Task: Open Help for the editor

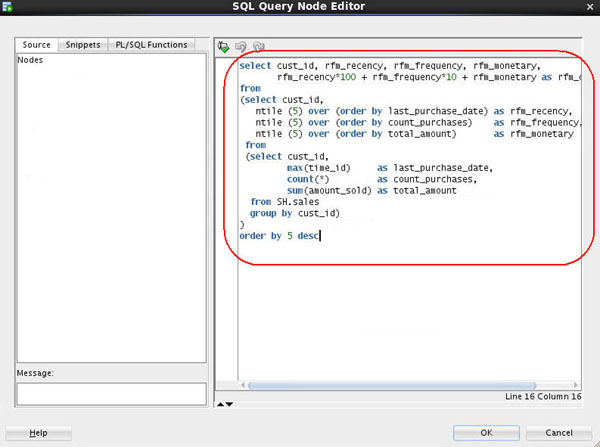Action: 38,433
